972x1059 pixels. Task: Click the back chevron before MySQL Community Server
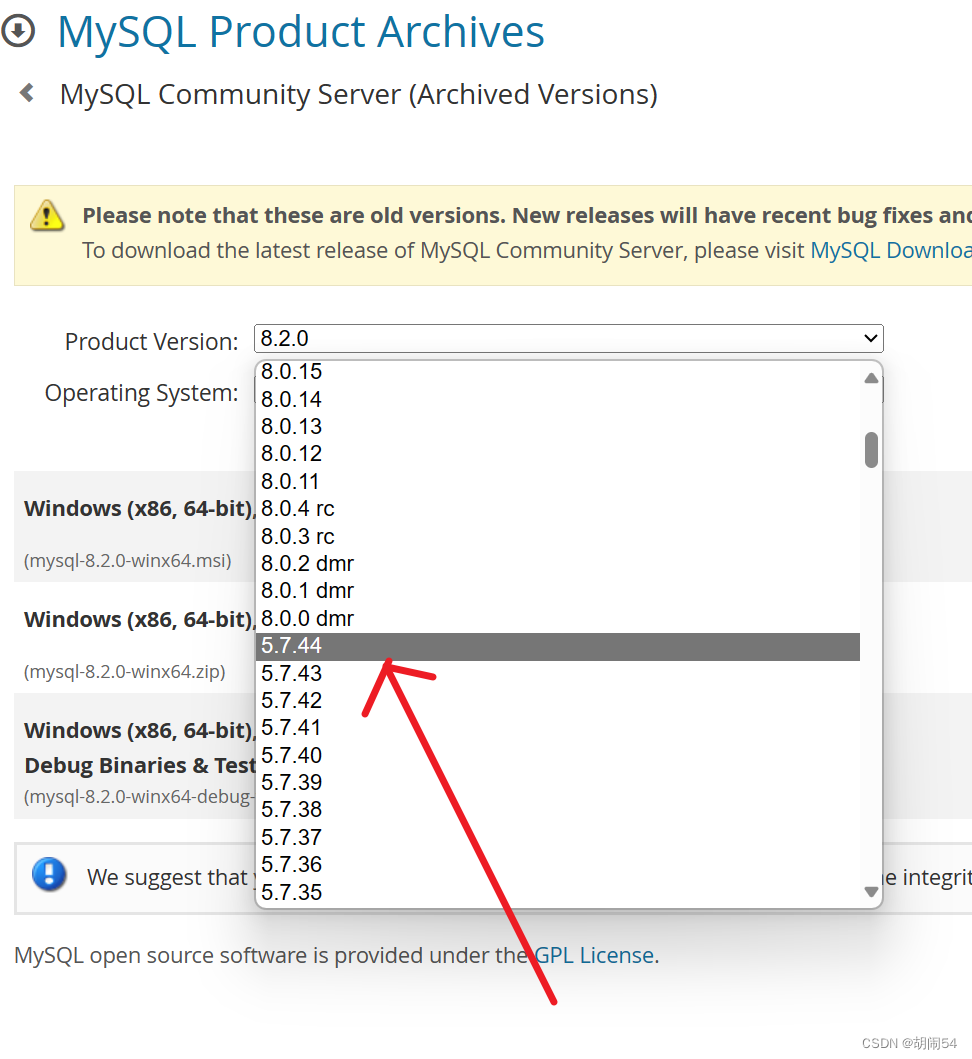[x=25, y=92]
